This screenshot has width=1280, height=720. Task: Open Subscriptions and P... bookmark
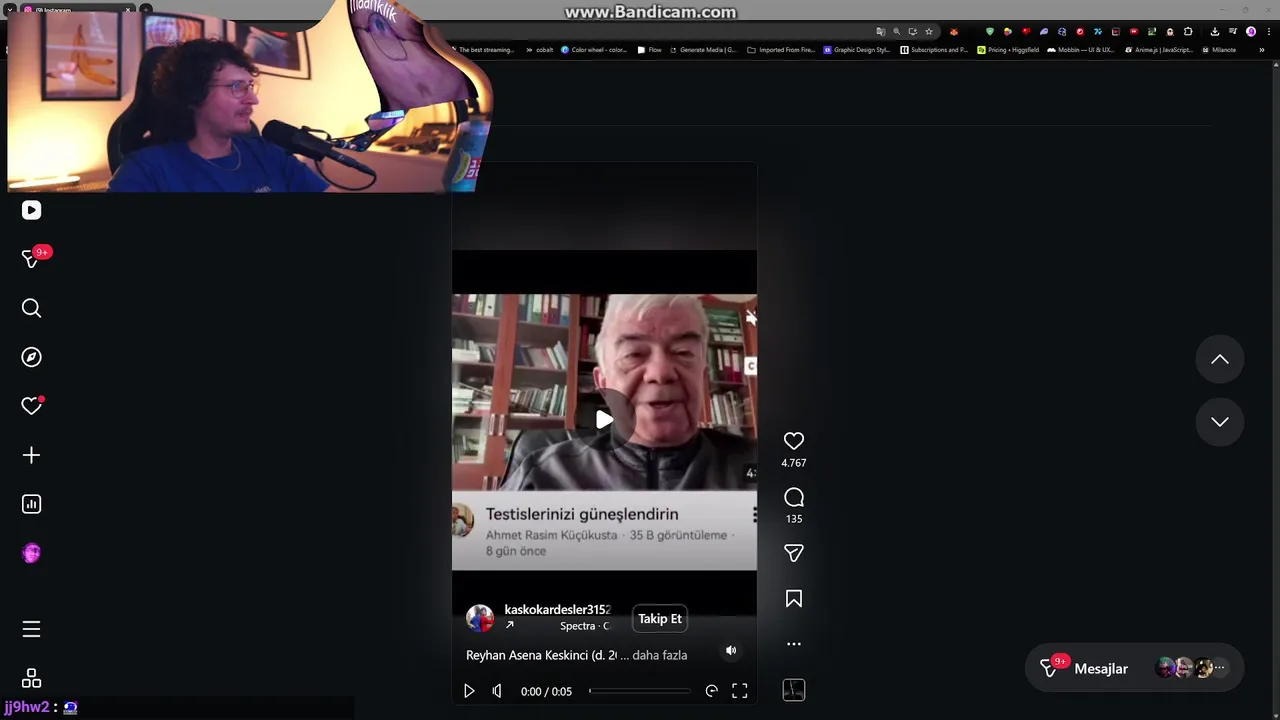[934, 50]
